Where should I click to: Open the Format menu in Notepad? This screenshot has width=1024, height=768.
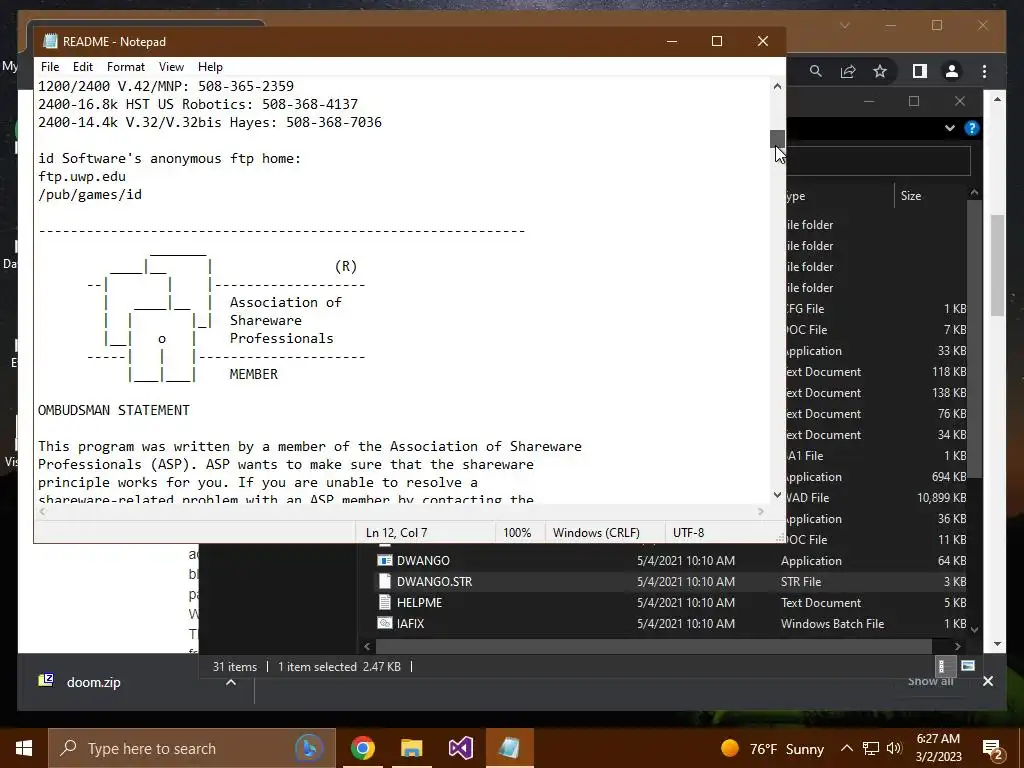tap(125, 67)
